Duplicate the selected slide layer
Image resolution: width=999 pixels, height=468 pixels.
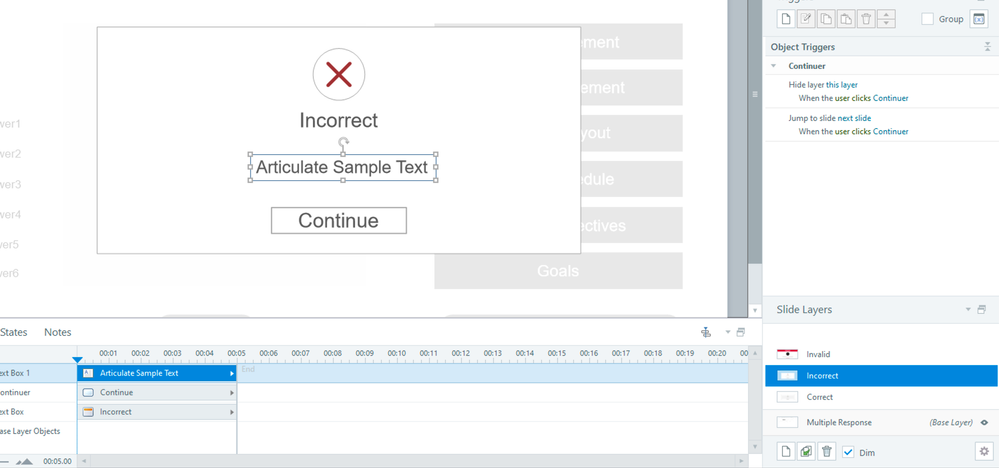(x=806, y=452)
